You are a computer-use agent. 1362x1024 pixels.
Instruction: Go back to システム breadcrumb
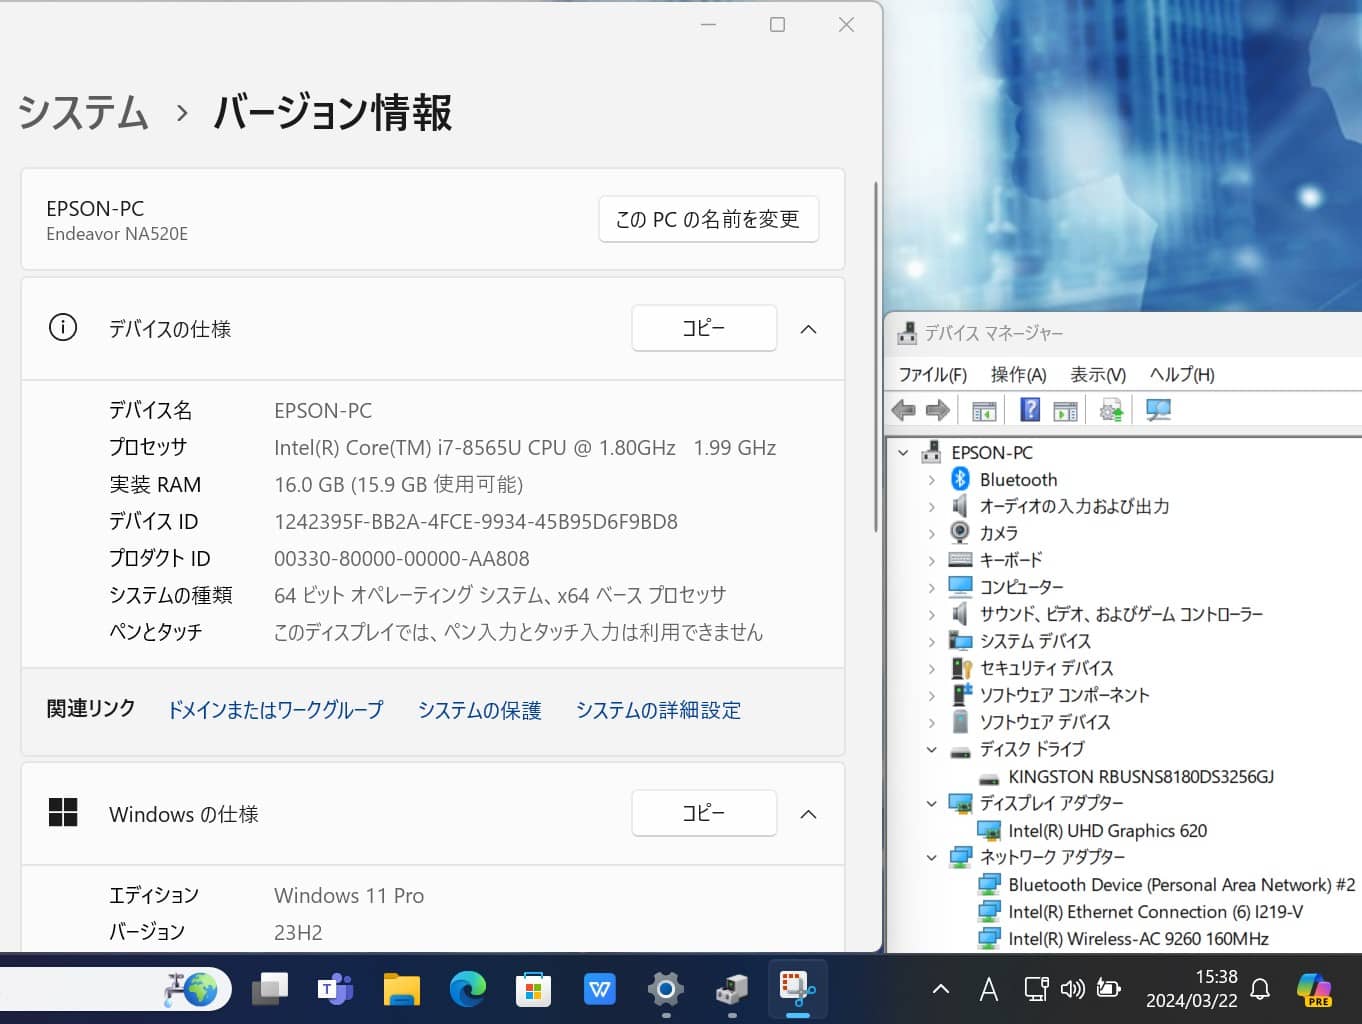coord(83,112)
